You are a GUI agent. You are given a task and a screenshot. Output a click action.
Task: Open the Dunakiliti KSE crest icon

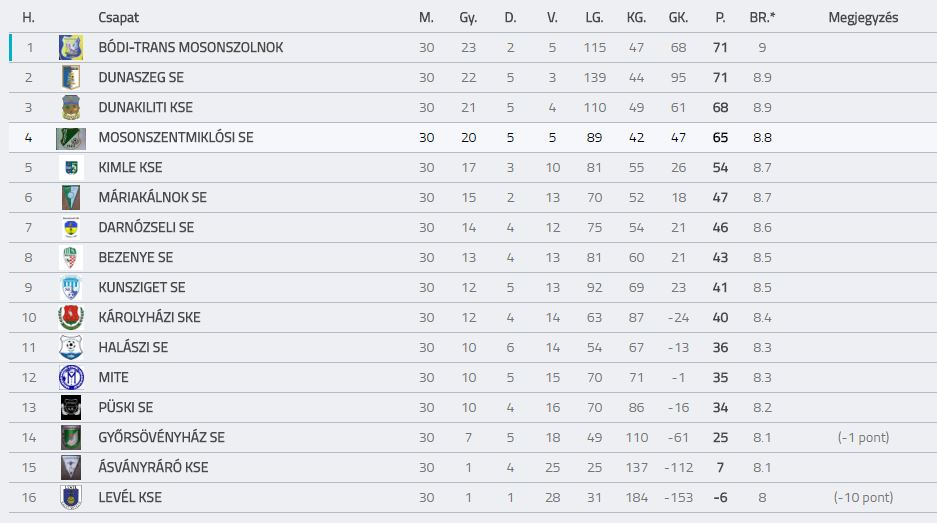click(x=71, y=108)
